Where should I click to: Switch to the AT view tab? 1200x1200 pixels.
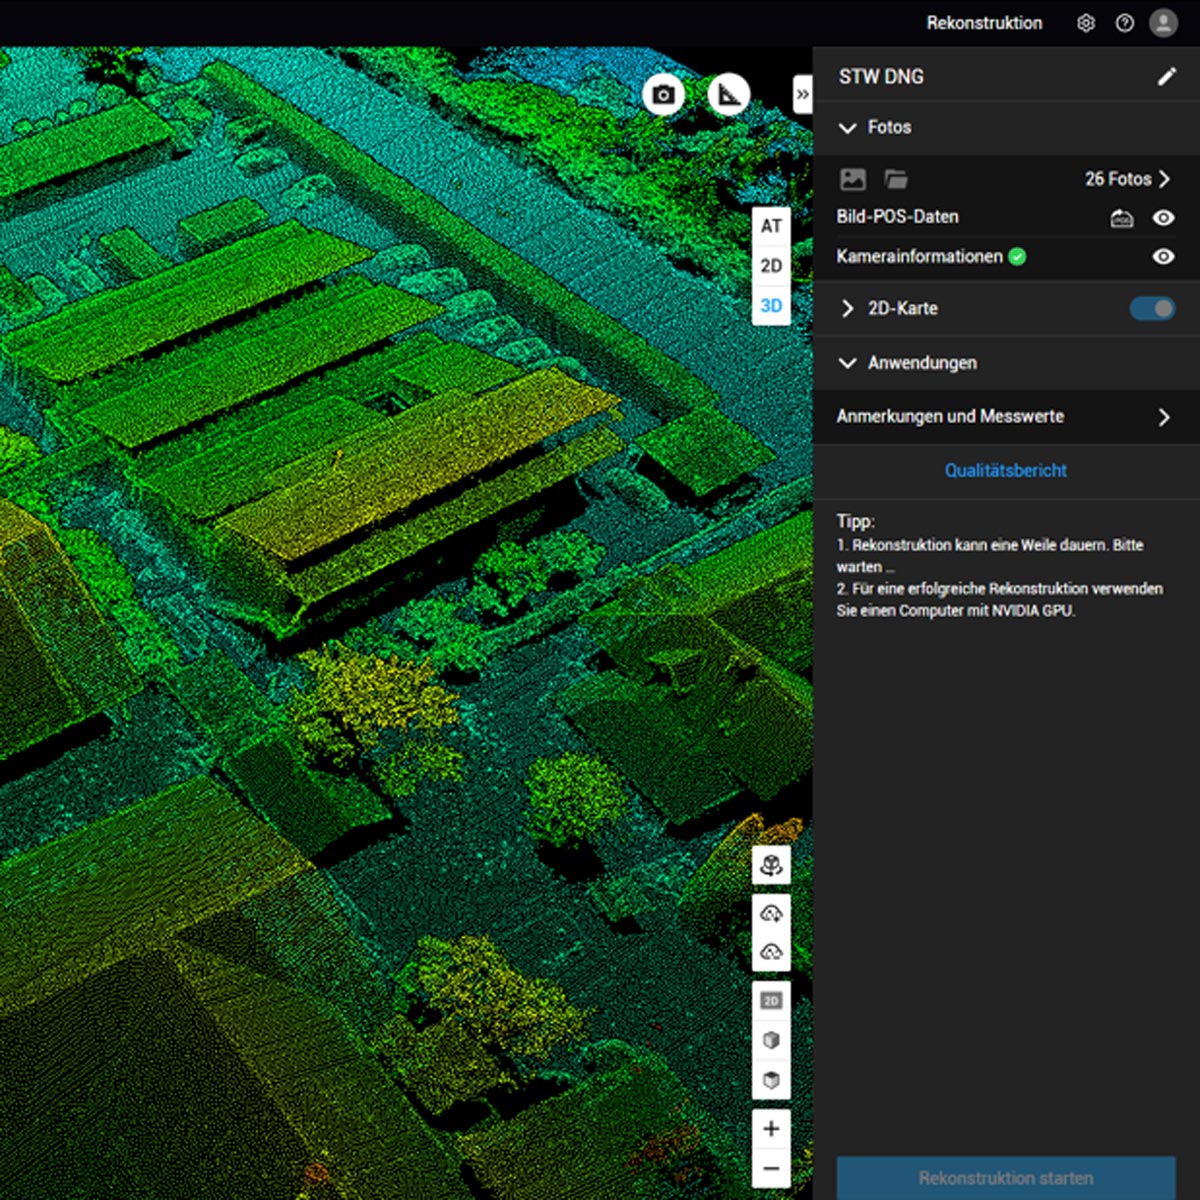pyautogui.click(x=771, y=226)
